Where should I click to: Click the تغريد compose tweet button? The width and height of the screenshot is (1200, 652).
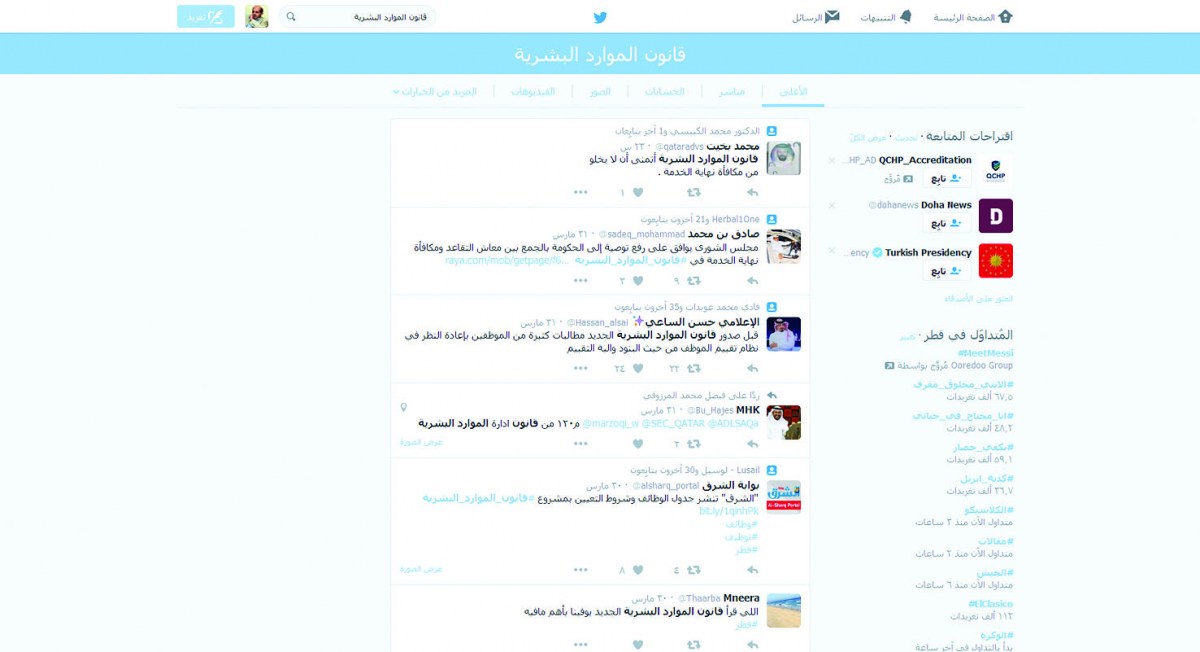point(206,17)
